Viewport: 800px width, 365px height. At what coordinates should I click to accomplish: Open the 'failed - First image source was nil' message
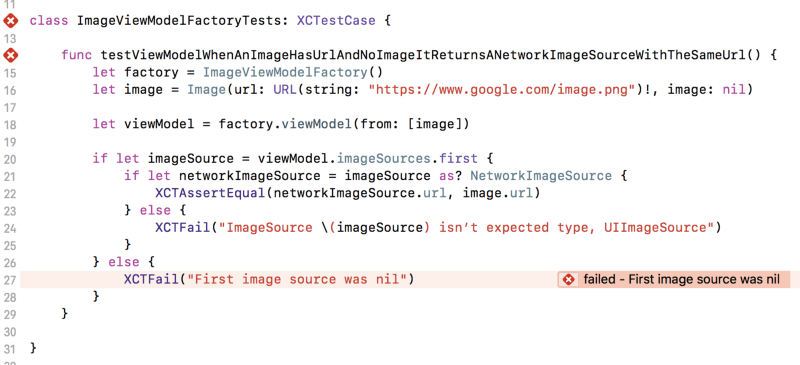click(x=682, y=280)
